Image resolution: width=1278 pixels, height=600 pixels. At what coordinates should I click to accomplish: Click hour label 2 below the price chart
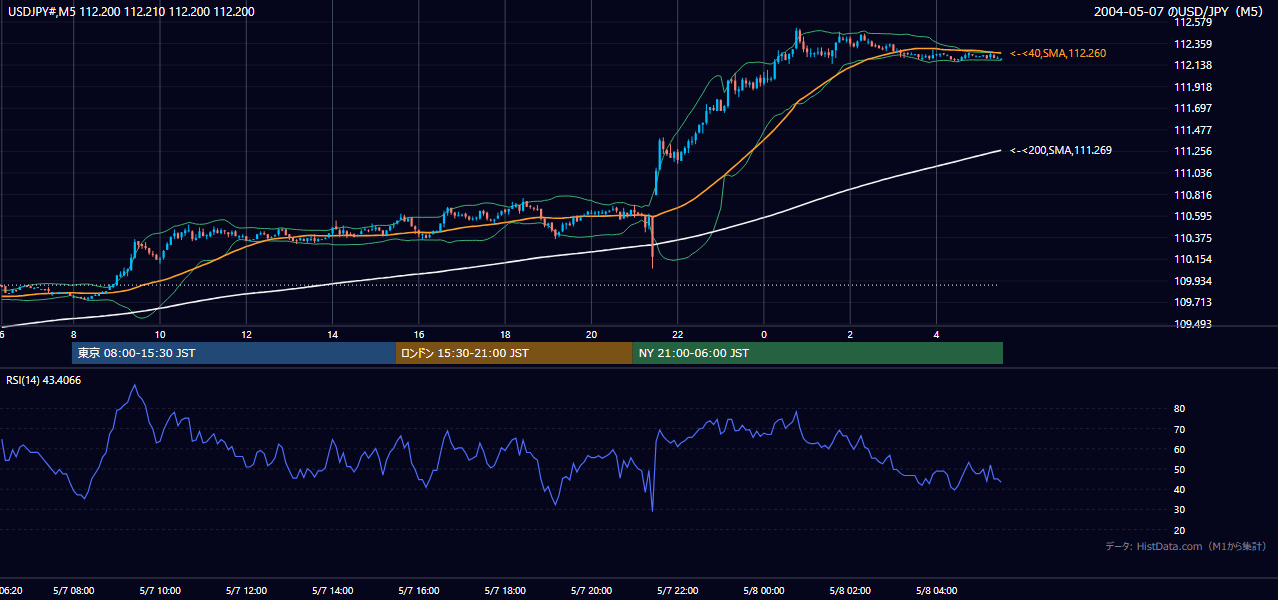point(850,334)
